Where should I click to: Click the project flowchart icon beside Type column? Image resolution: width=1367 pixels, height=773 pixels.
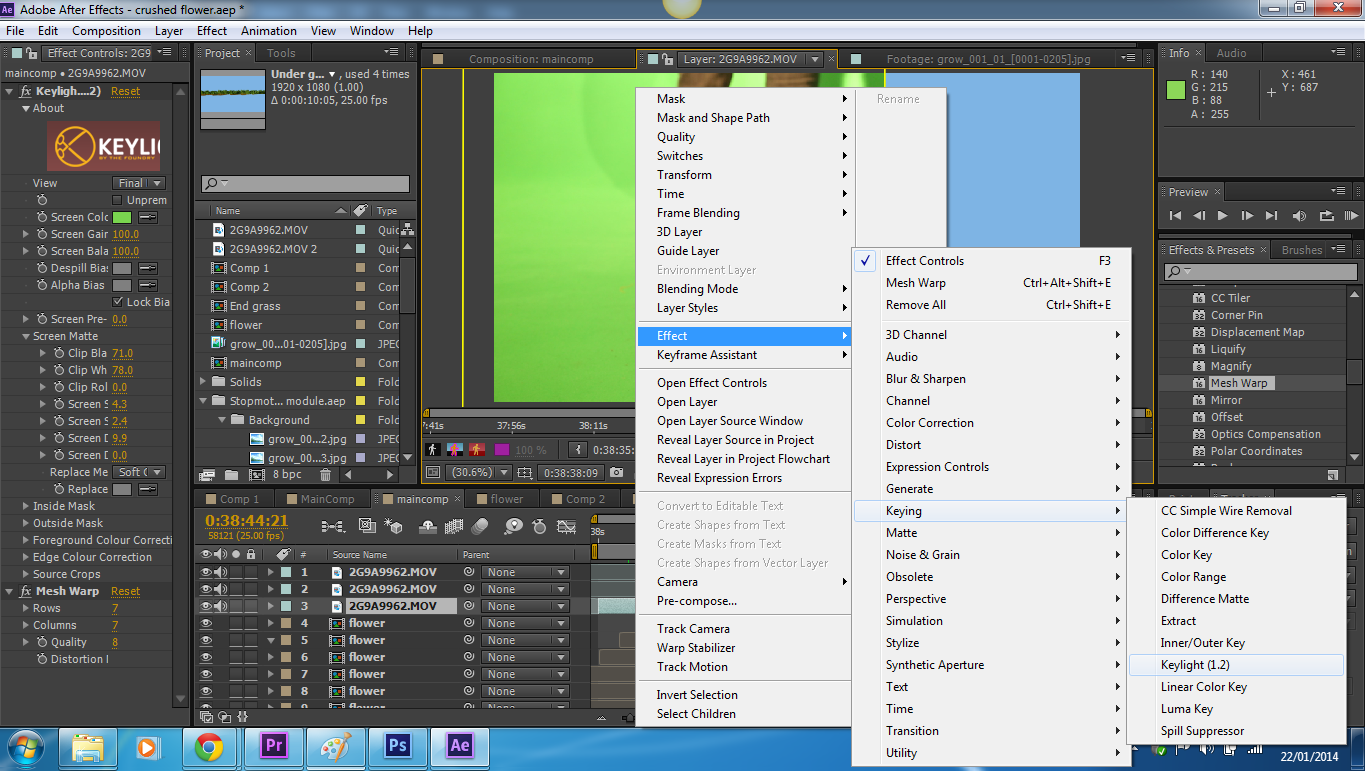point(407,229)
